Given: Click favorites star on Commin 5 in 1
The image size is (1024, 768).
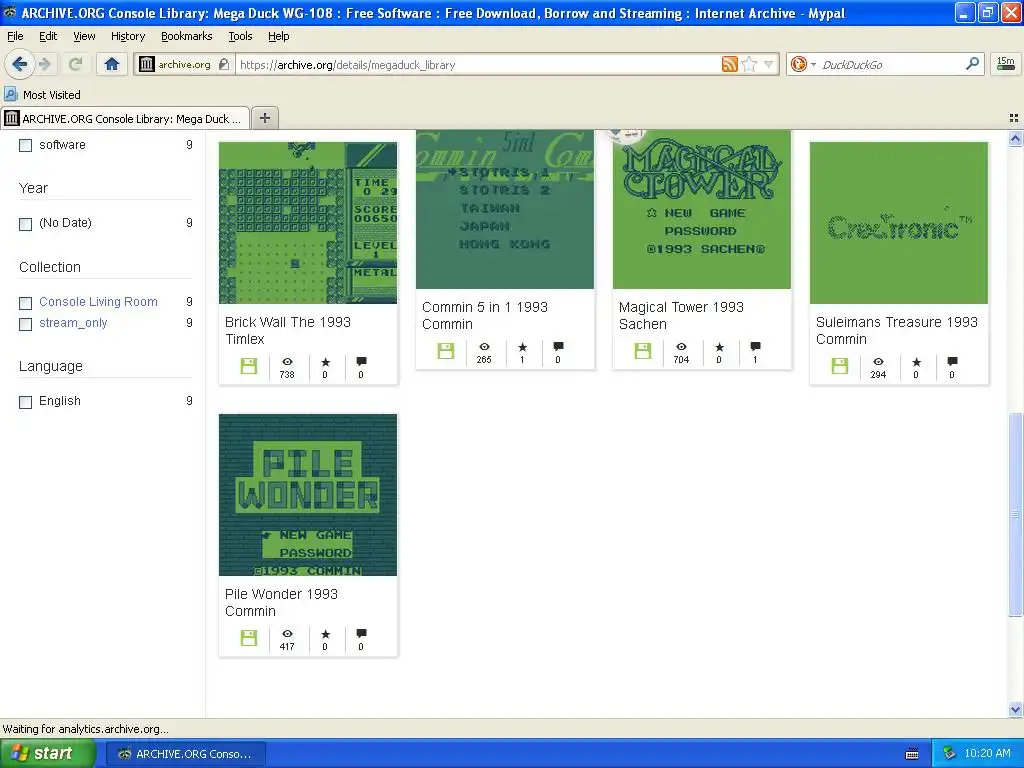Looking at the screenshot, I should pyautogui.click(x=522, y=347).
